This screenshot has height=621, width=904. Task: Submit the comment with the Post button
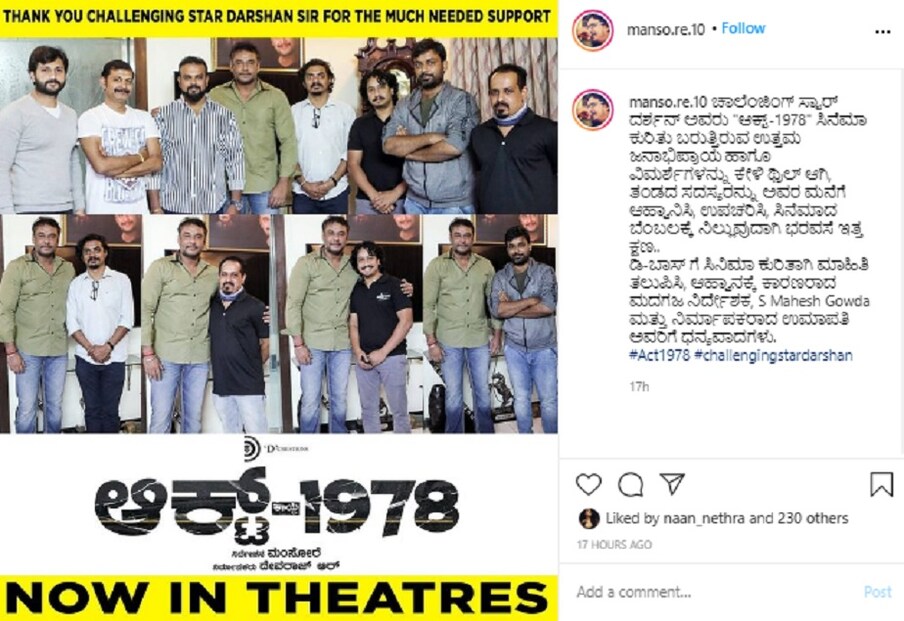[x=877, y=592]
